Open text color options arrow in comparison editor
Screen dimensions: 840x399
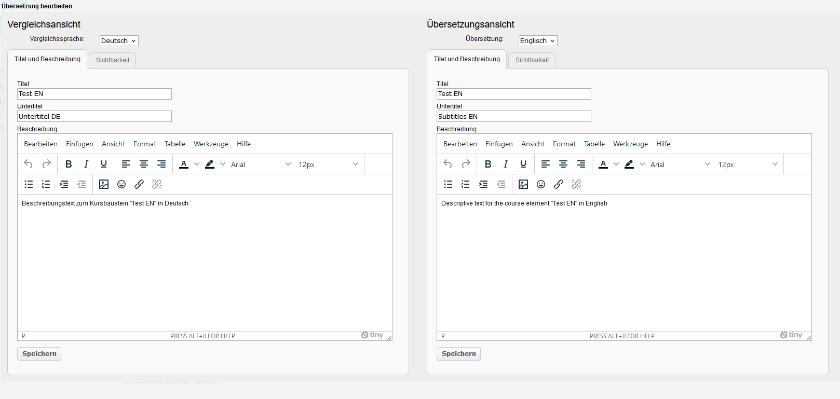point(196,164)
